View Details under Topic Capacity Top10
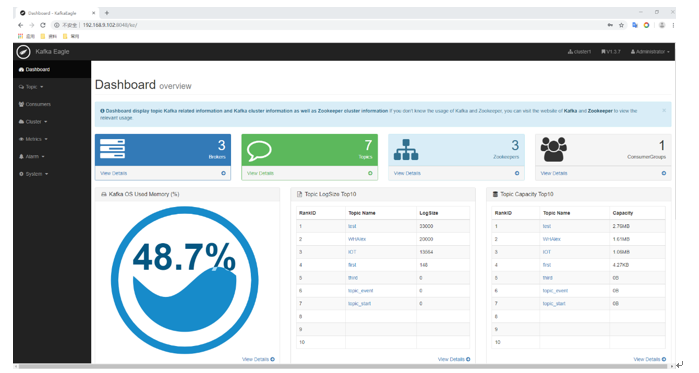This screenshot has width=699, height=373. pyautogui.click(x=650, y=359)
